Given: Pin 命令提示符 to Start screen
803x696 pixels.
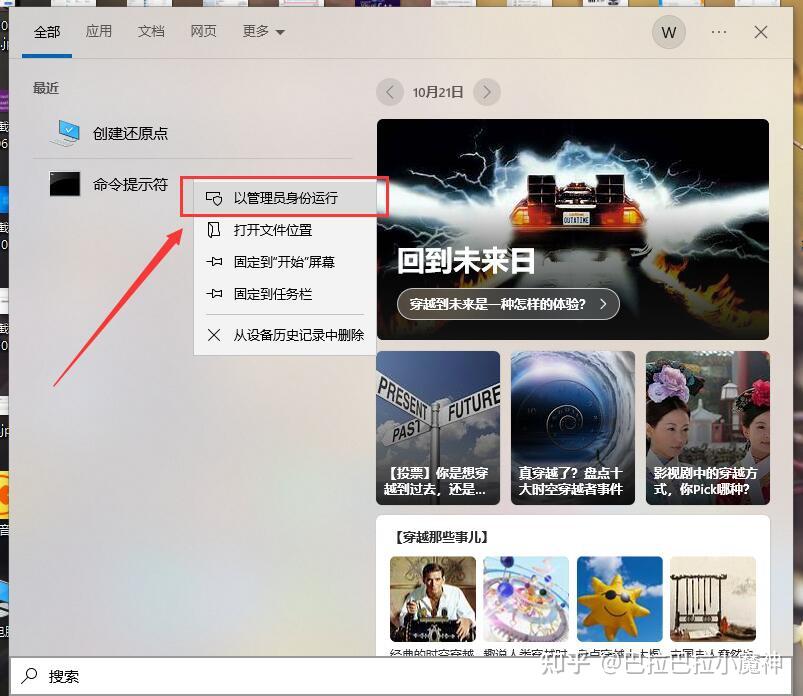Looking at the screenshot, I should [283, 263].
